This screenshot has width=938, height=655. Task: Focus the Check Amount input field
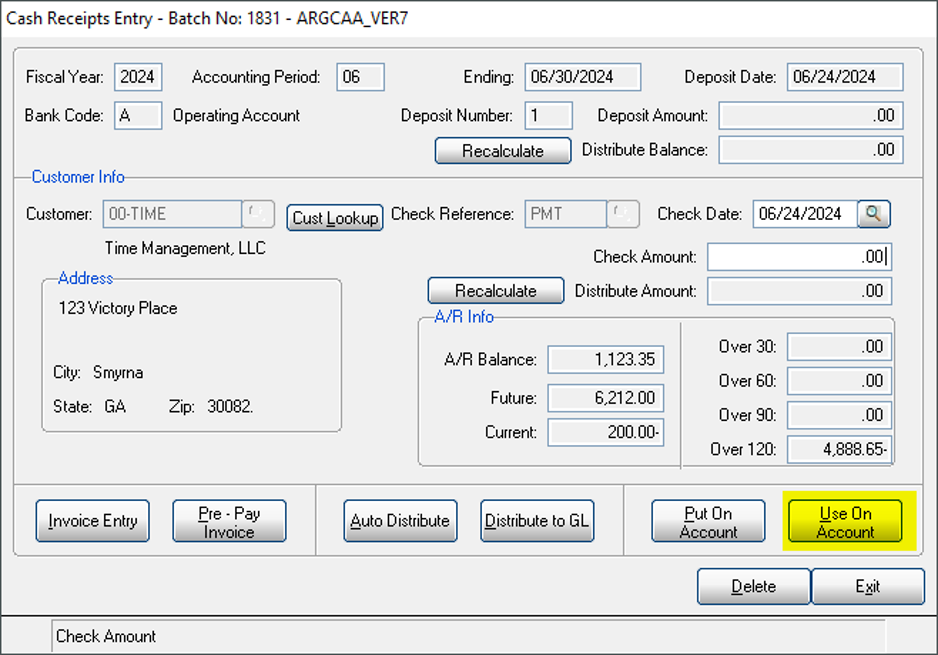800,257
